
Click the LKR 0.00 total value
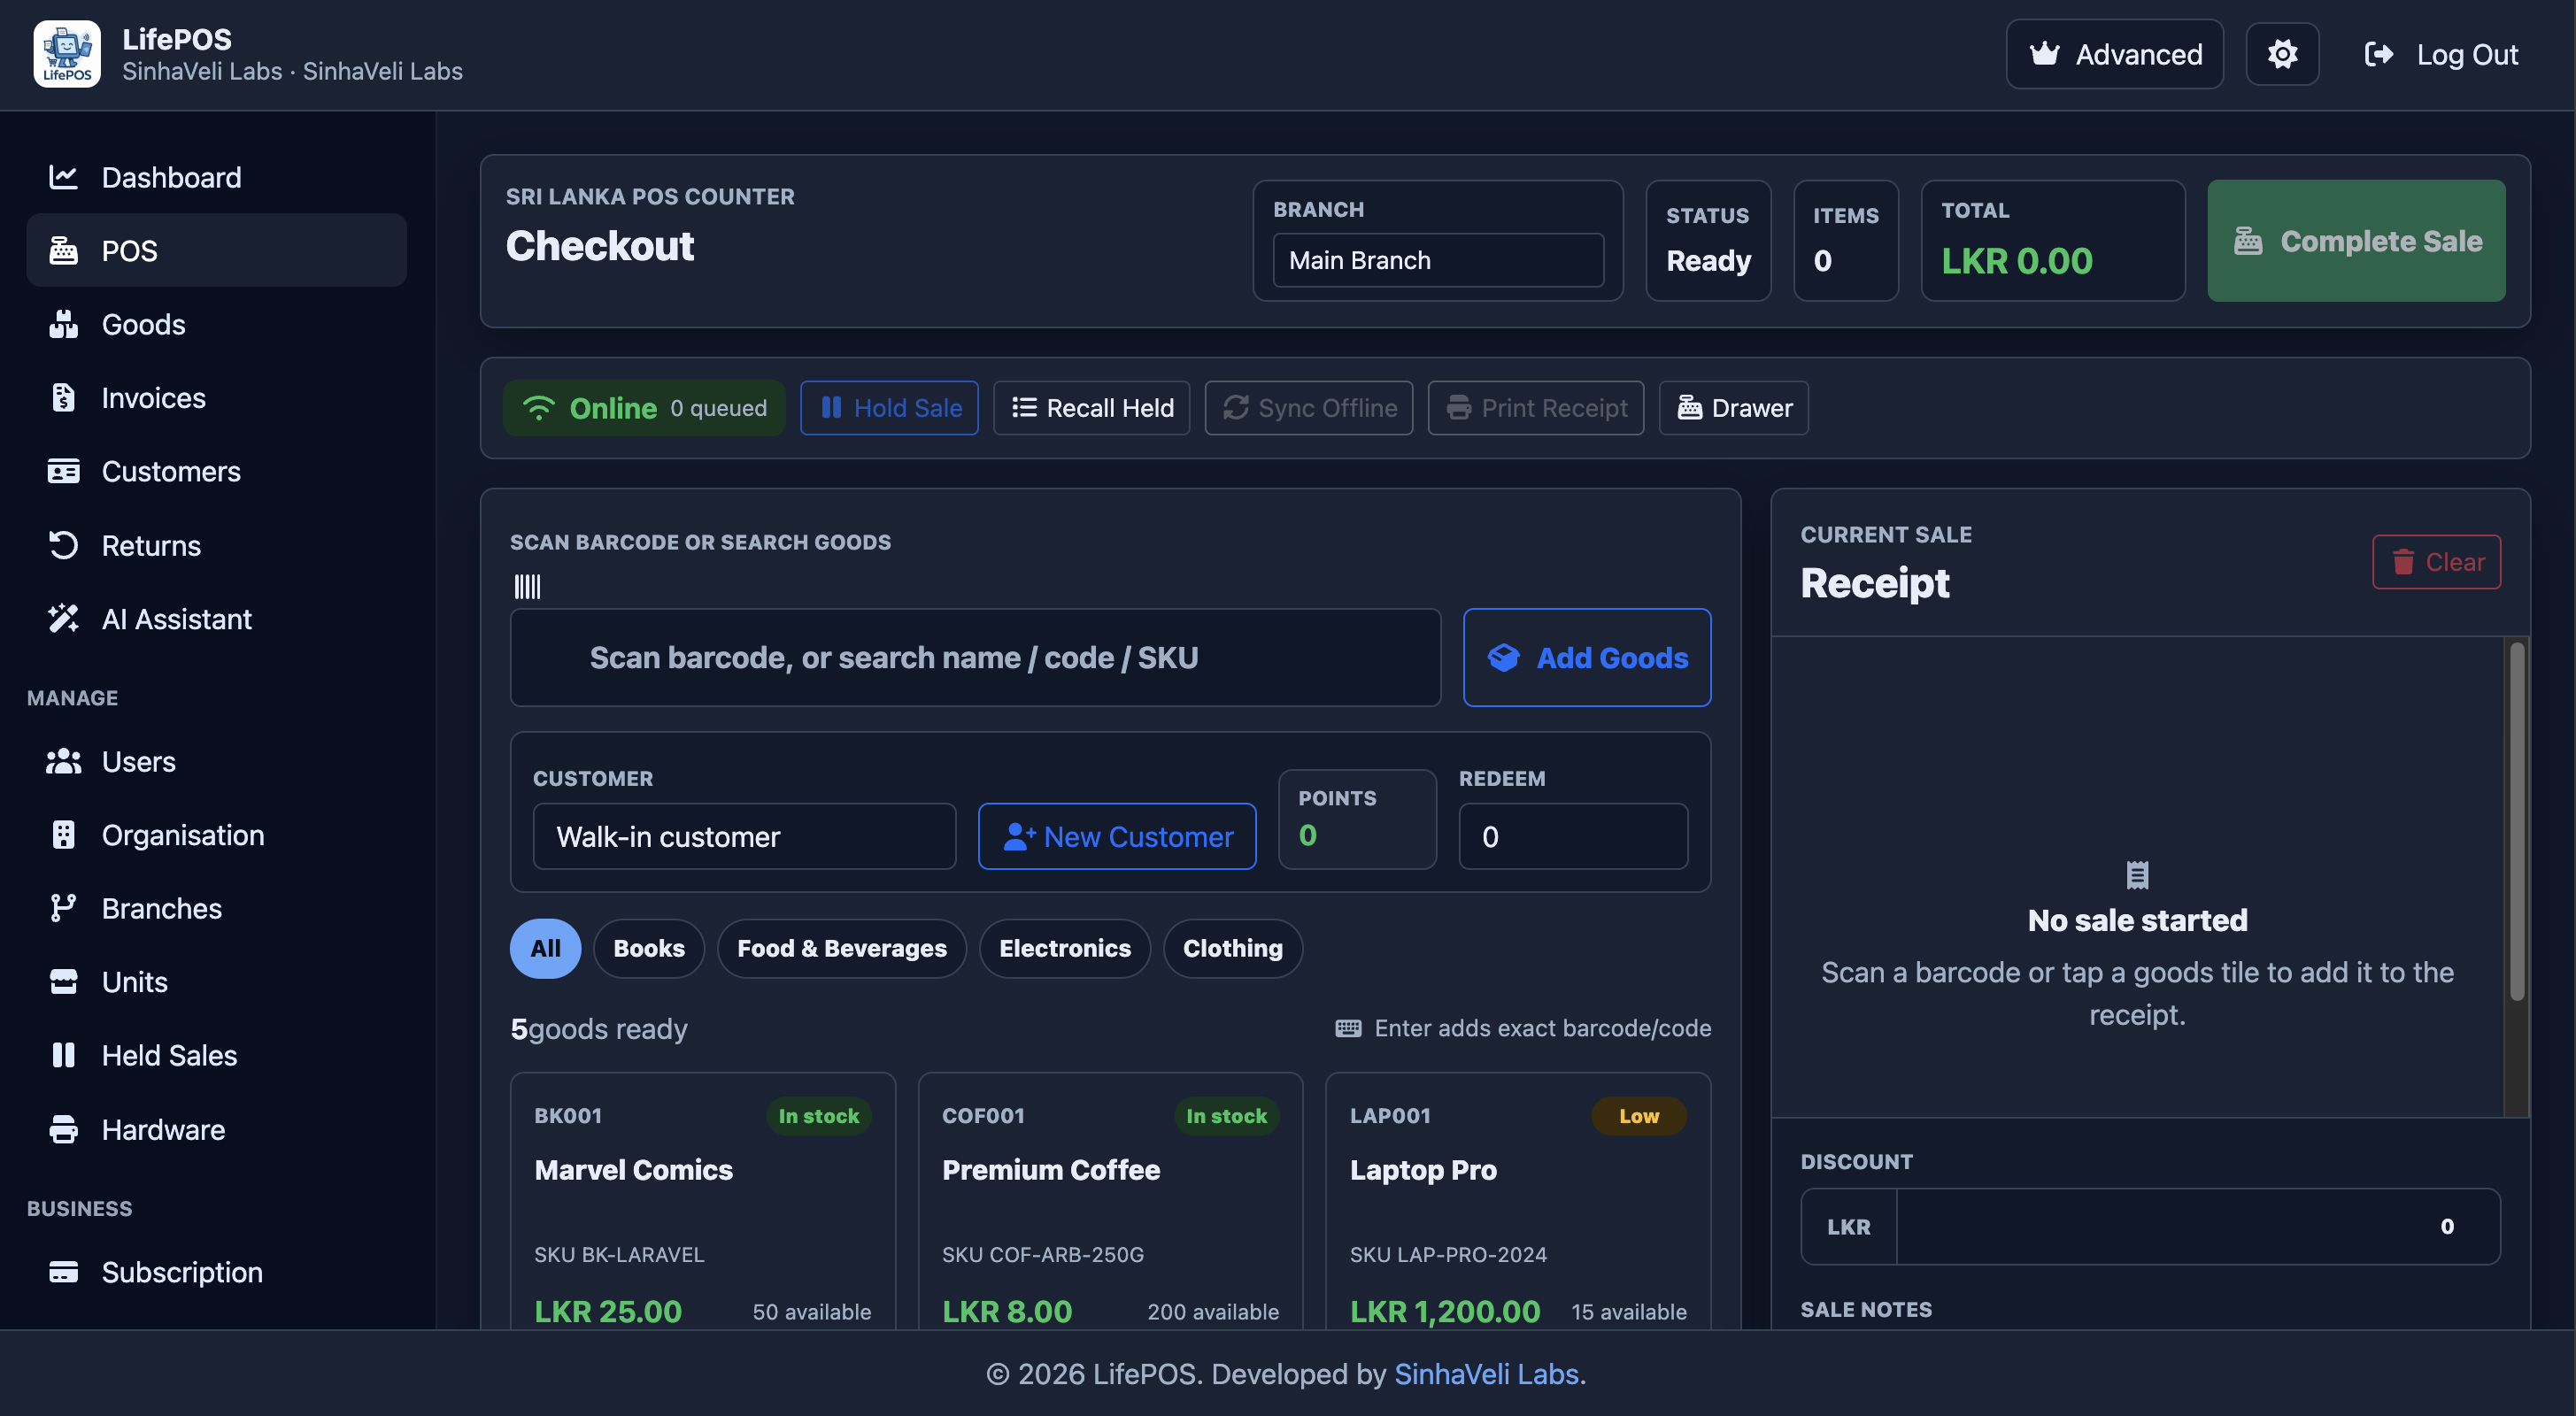point(2016,261)
